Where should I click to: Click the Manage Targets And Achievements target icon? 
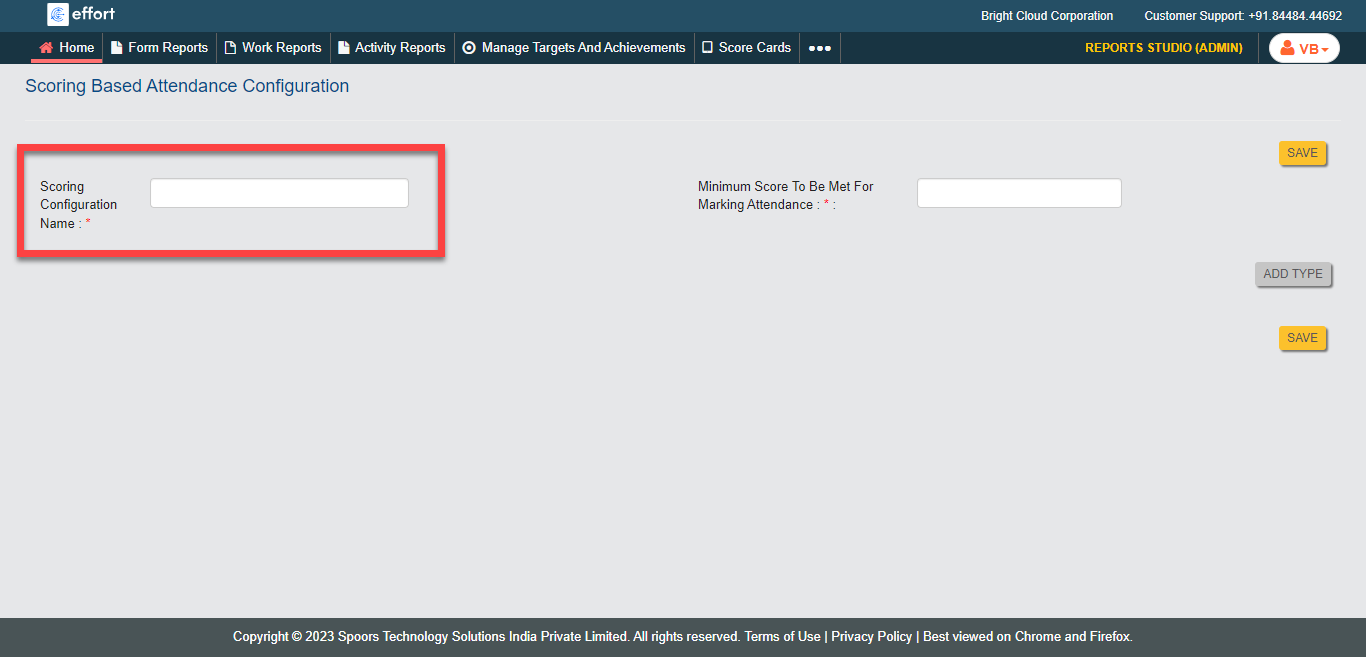click(x=469, y=47)
